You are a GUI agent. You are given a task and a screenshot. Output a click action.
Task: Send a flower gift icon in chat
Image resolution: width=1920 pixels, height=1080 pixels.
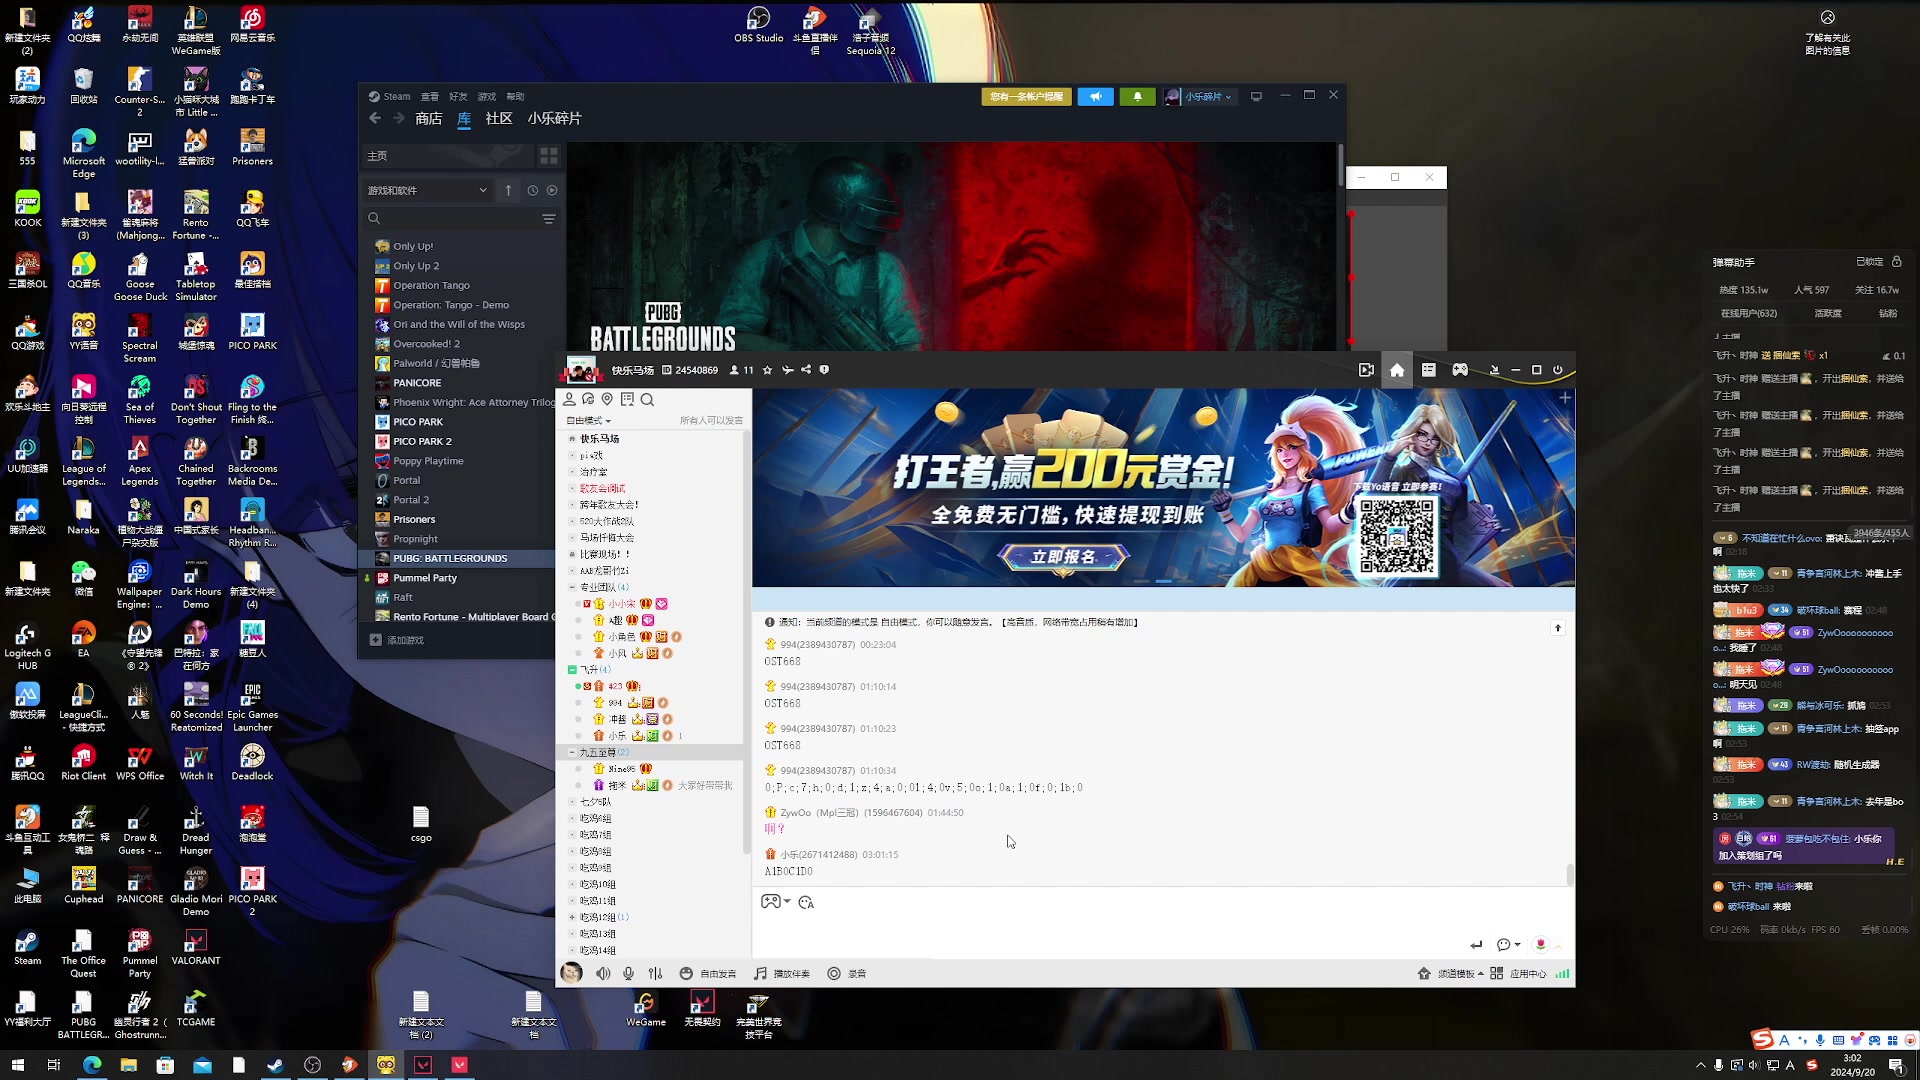tap(1540, 944)
